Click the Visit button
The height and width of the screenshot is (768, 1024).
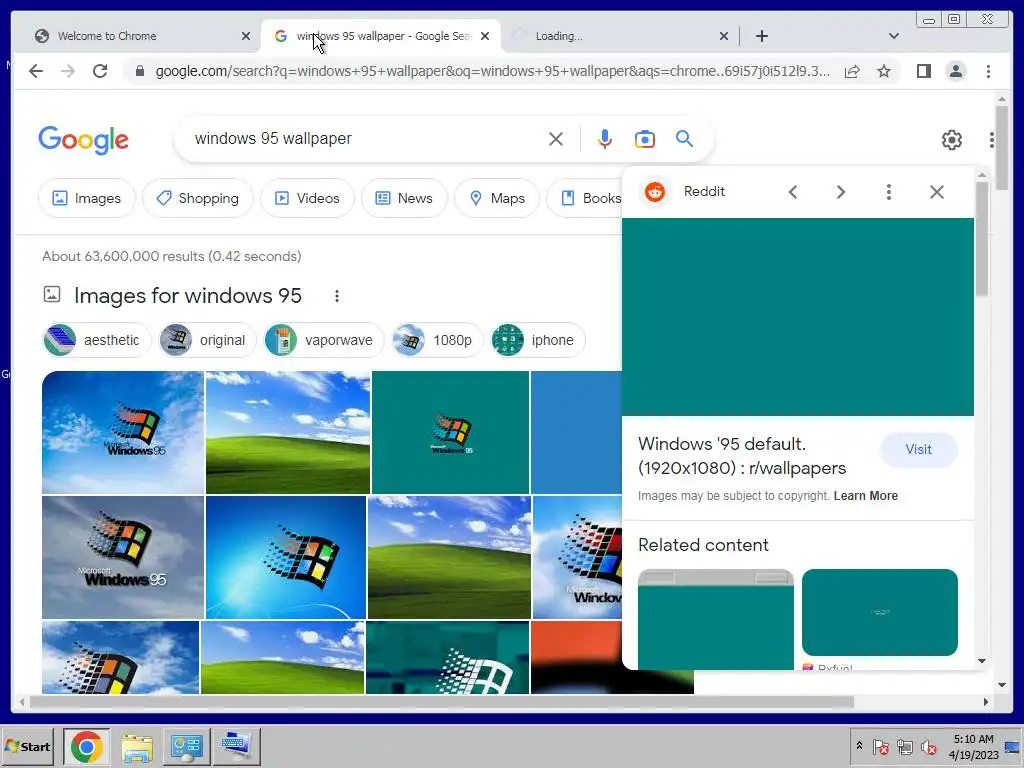click(x=918, y=449)
